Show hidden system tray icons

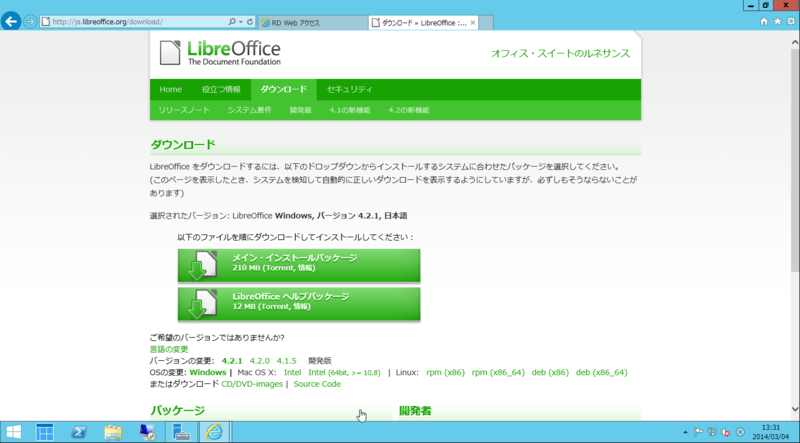pyautogui.click(x=685, y=432)
